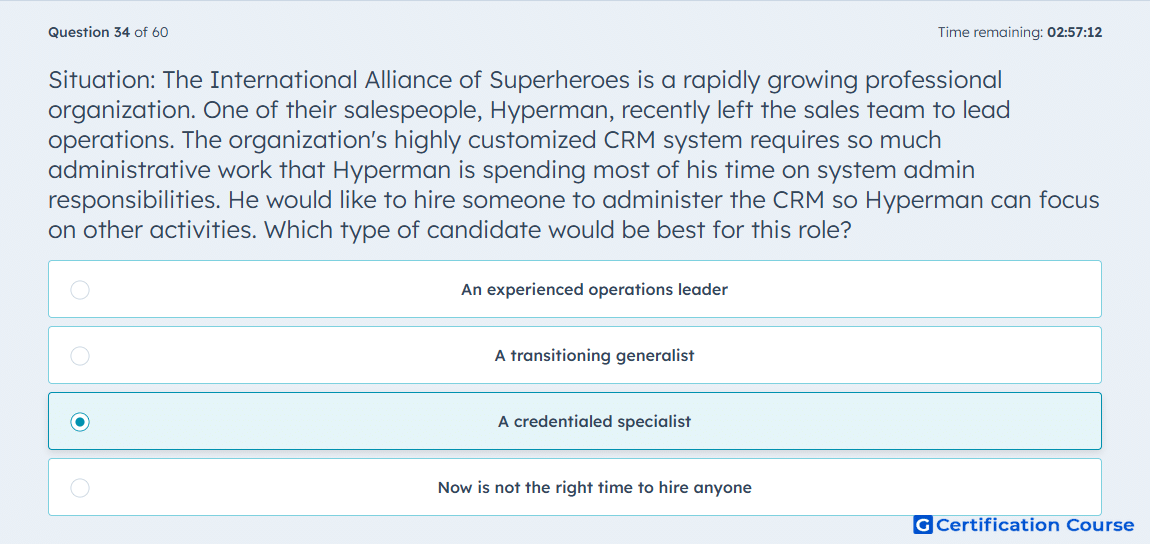This screenshot has width=1150, height=544.
Task: Click the 'Time remaining:' label text
Action: tap(990, 32)
